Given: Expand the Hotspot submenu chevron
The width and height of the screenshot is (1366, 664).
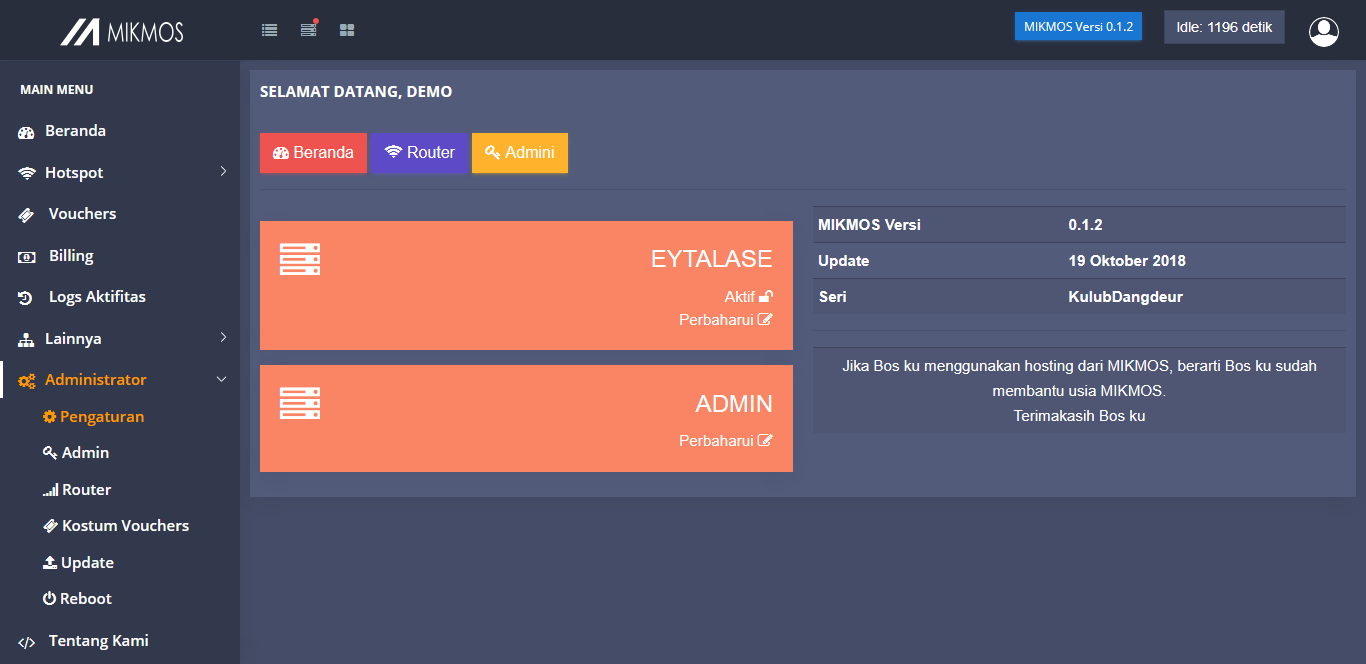Looking at the screenshot, I should coord(223,172).
